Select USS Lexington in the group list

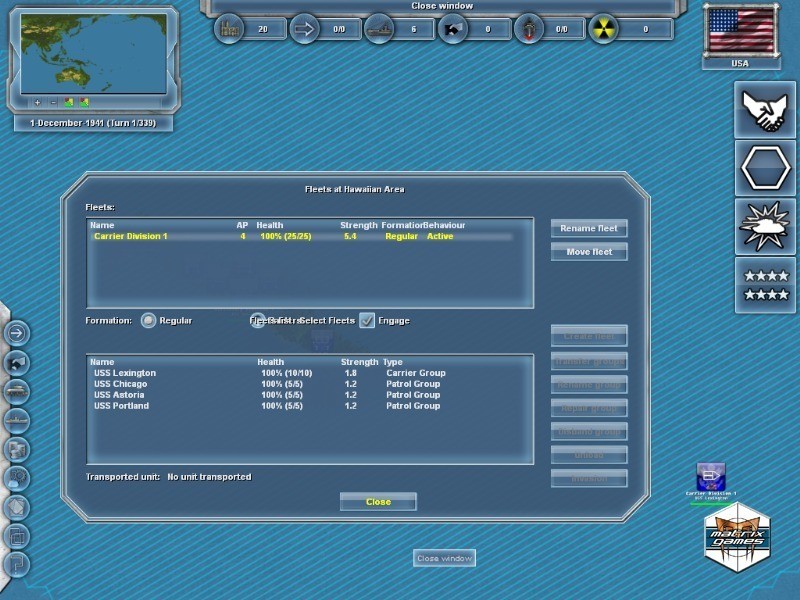(x=125, y=373)
